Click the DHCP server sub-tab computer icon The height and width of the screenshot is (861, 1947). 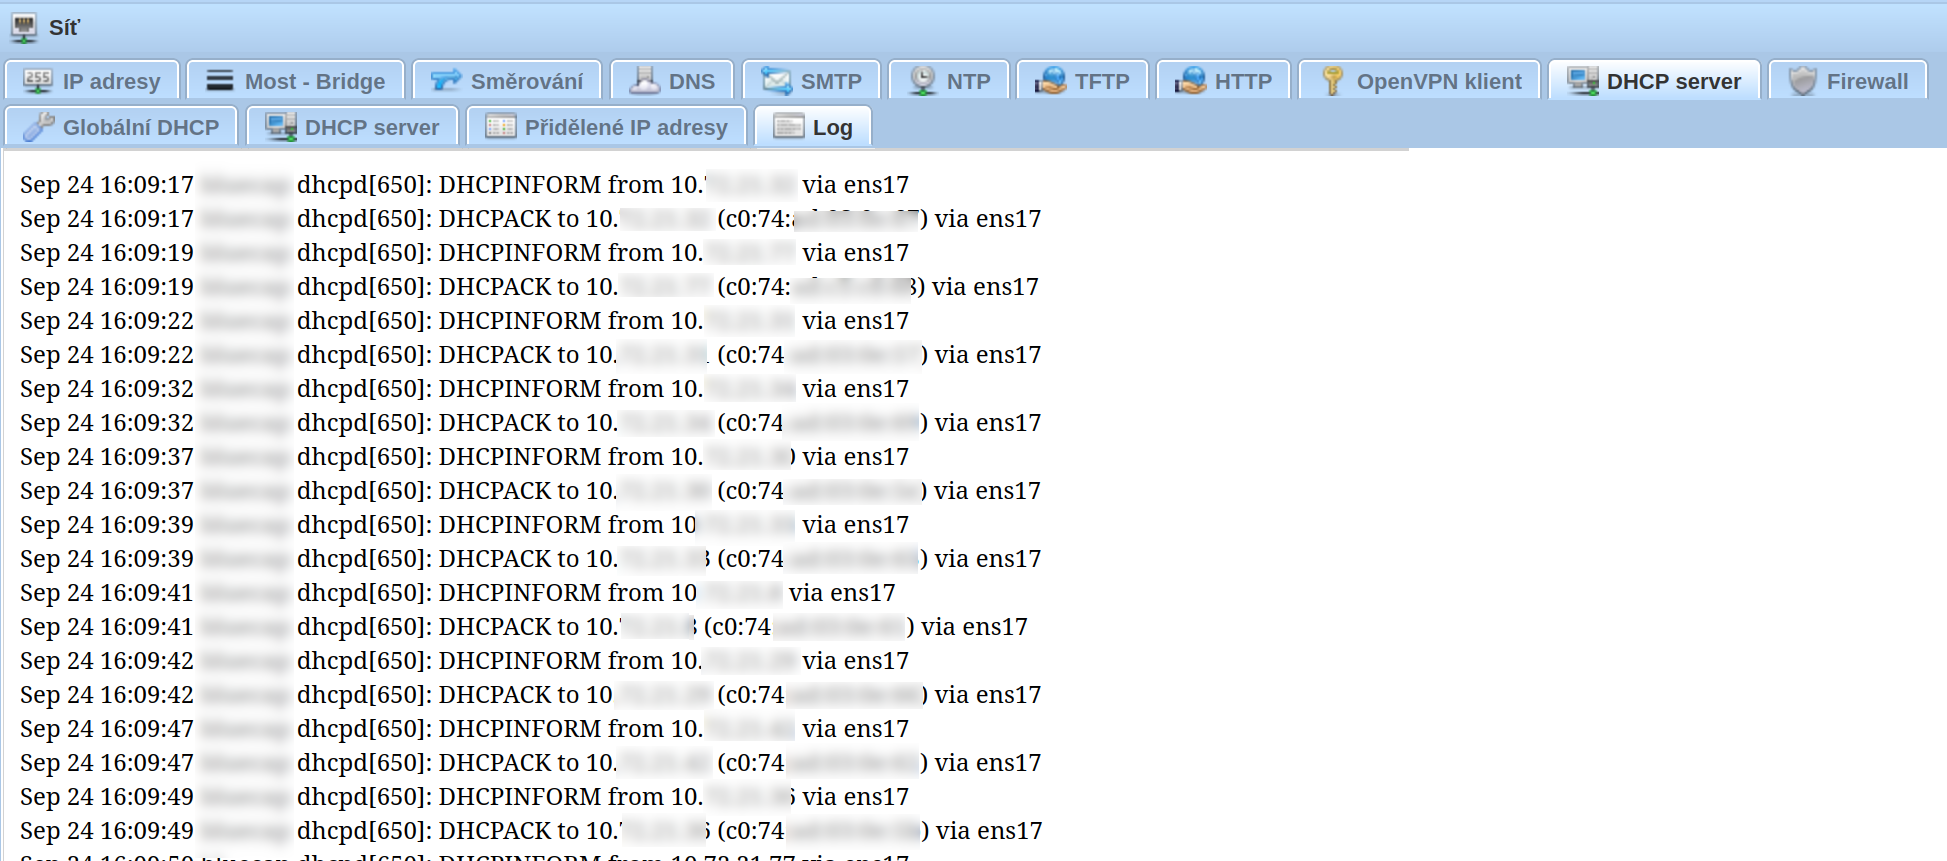pos(281,127)
